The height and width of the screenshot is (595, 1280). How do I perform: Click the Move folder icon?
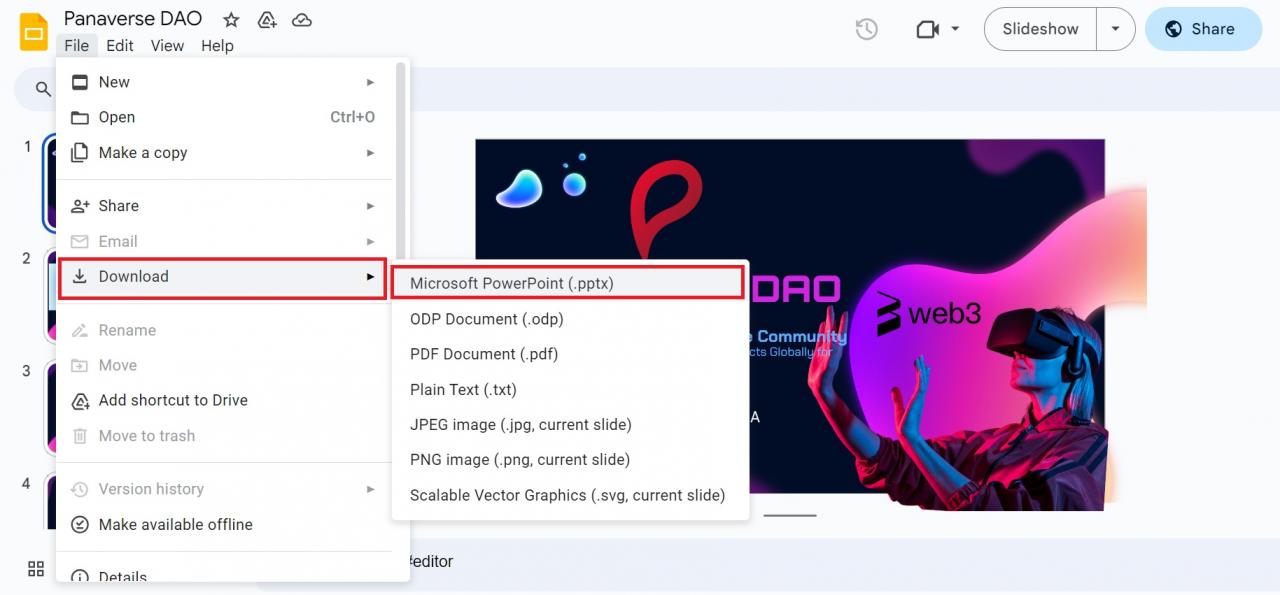(x=80, y=365)
